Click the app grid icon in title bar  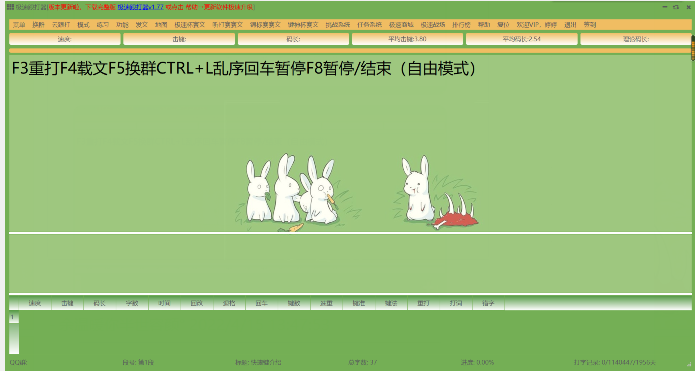click(x=10, y=7)
